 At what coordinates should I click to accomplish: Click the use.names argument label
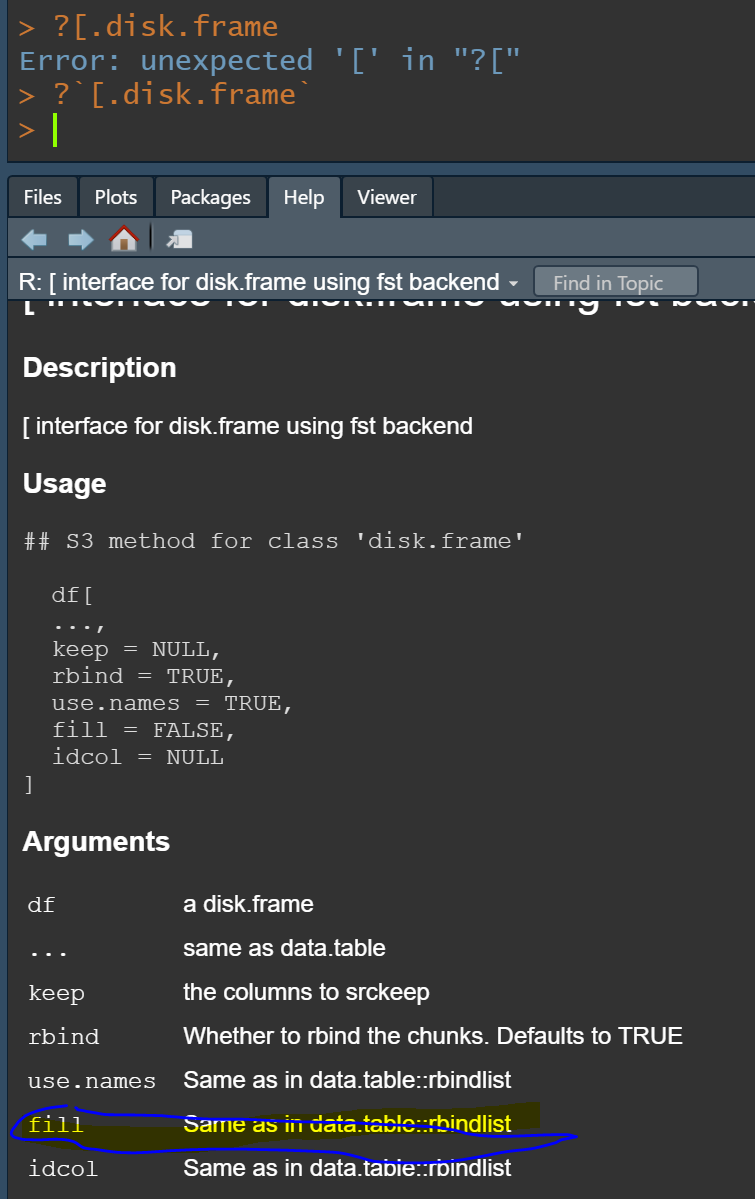[91, 1080]
